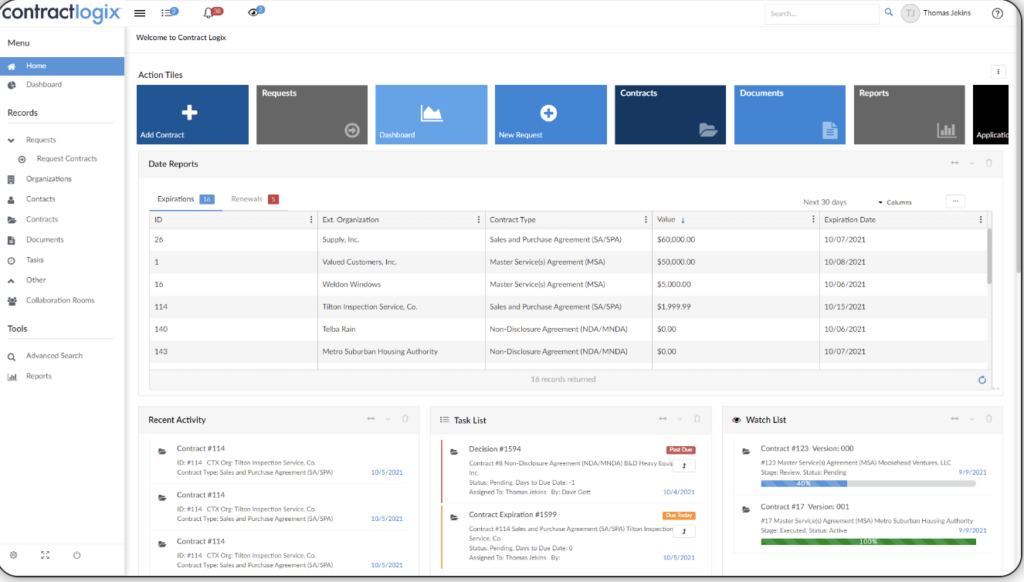Open the ID column menu

coord(311,220)
